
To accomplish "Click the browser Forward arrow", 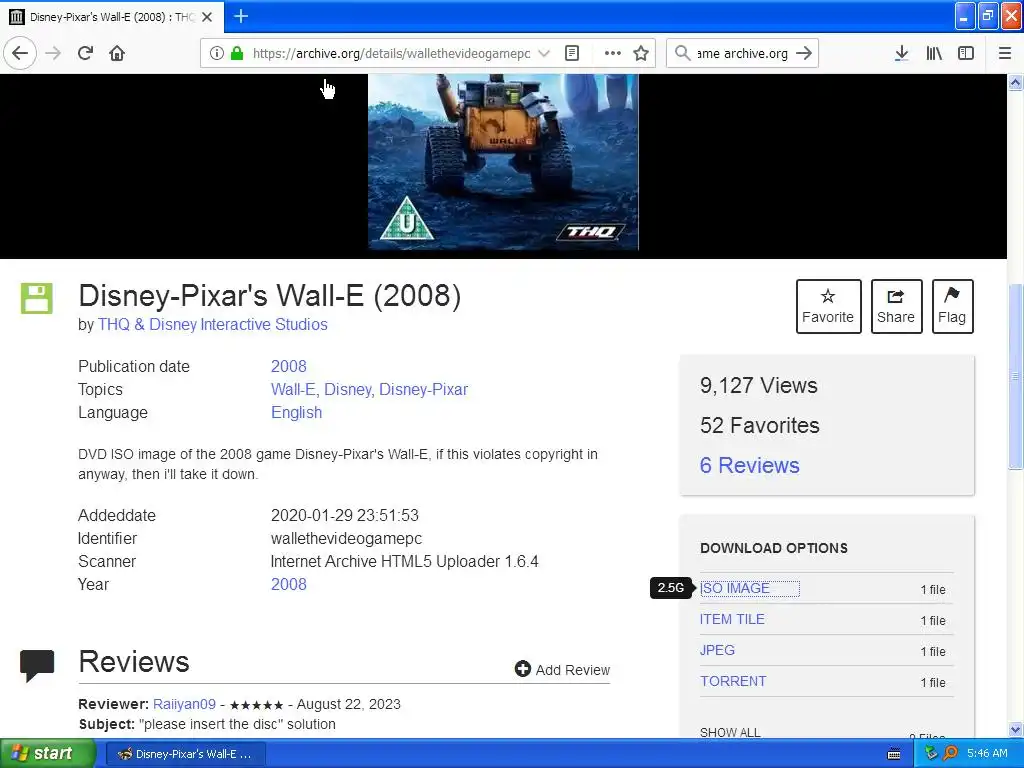I will [x=53, y=53].
